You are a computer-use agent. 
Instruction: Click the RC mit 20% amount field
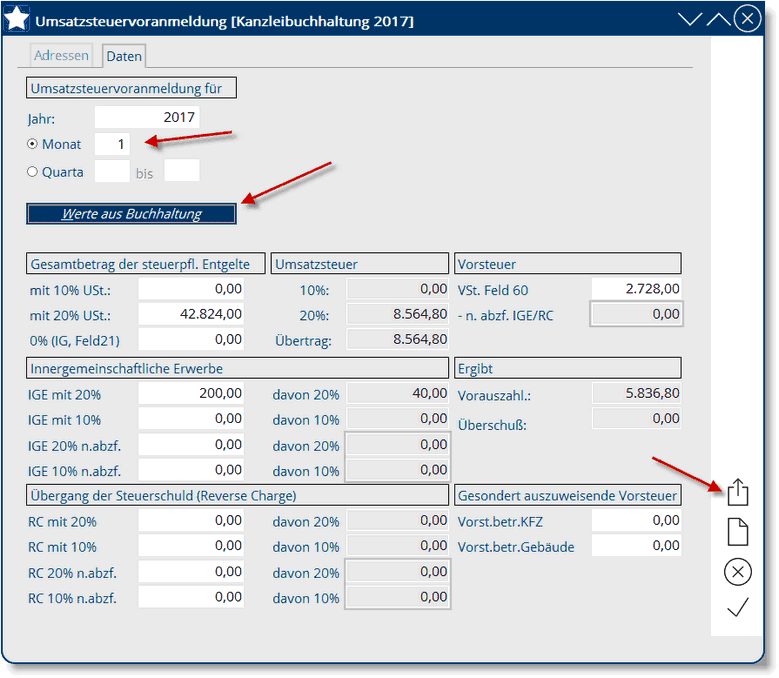[191, 521]
